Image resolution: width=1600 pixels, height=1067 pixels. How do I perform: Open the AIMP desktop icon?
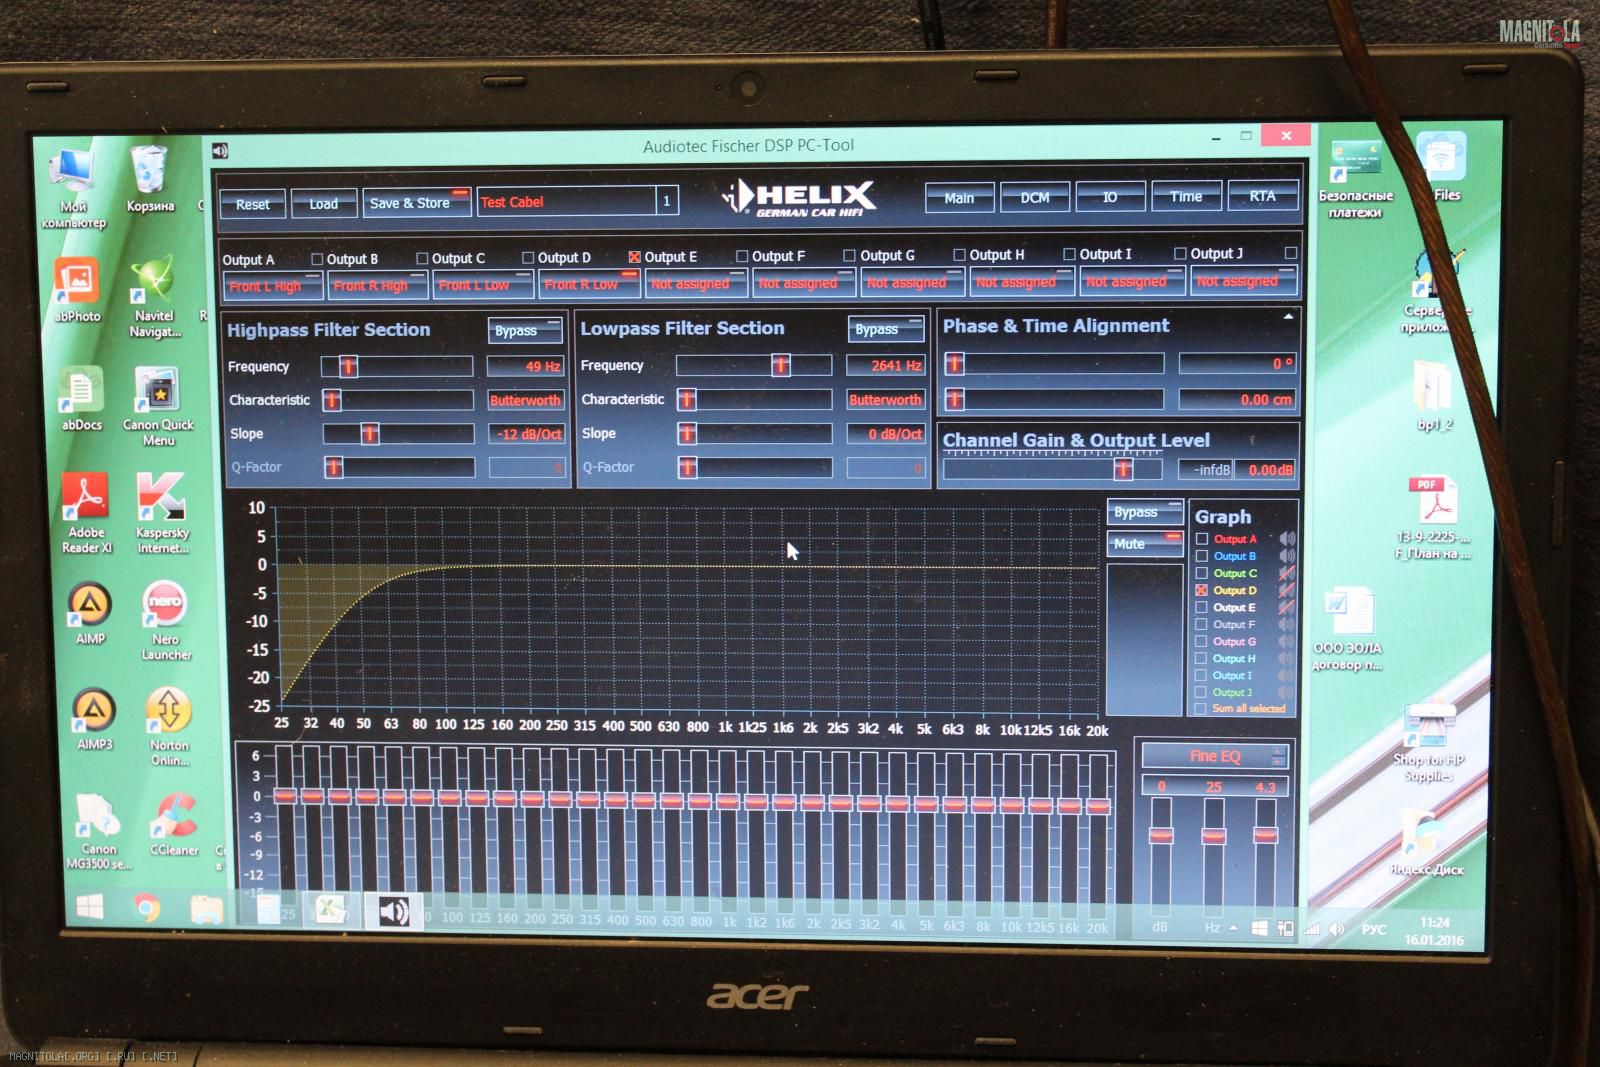coord(90,612)
